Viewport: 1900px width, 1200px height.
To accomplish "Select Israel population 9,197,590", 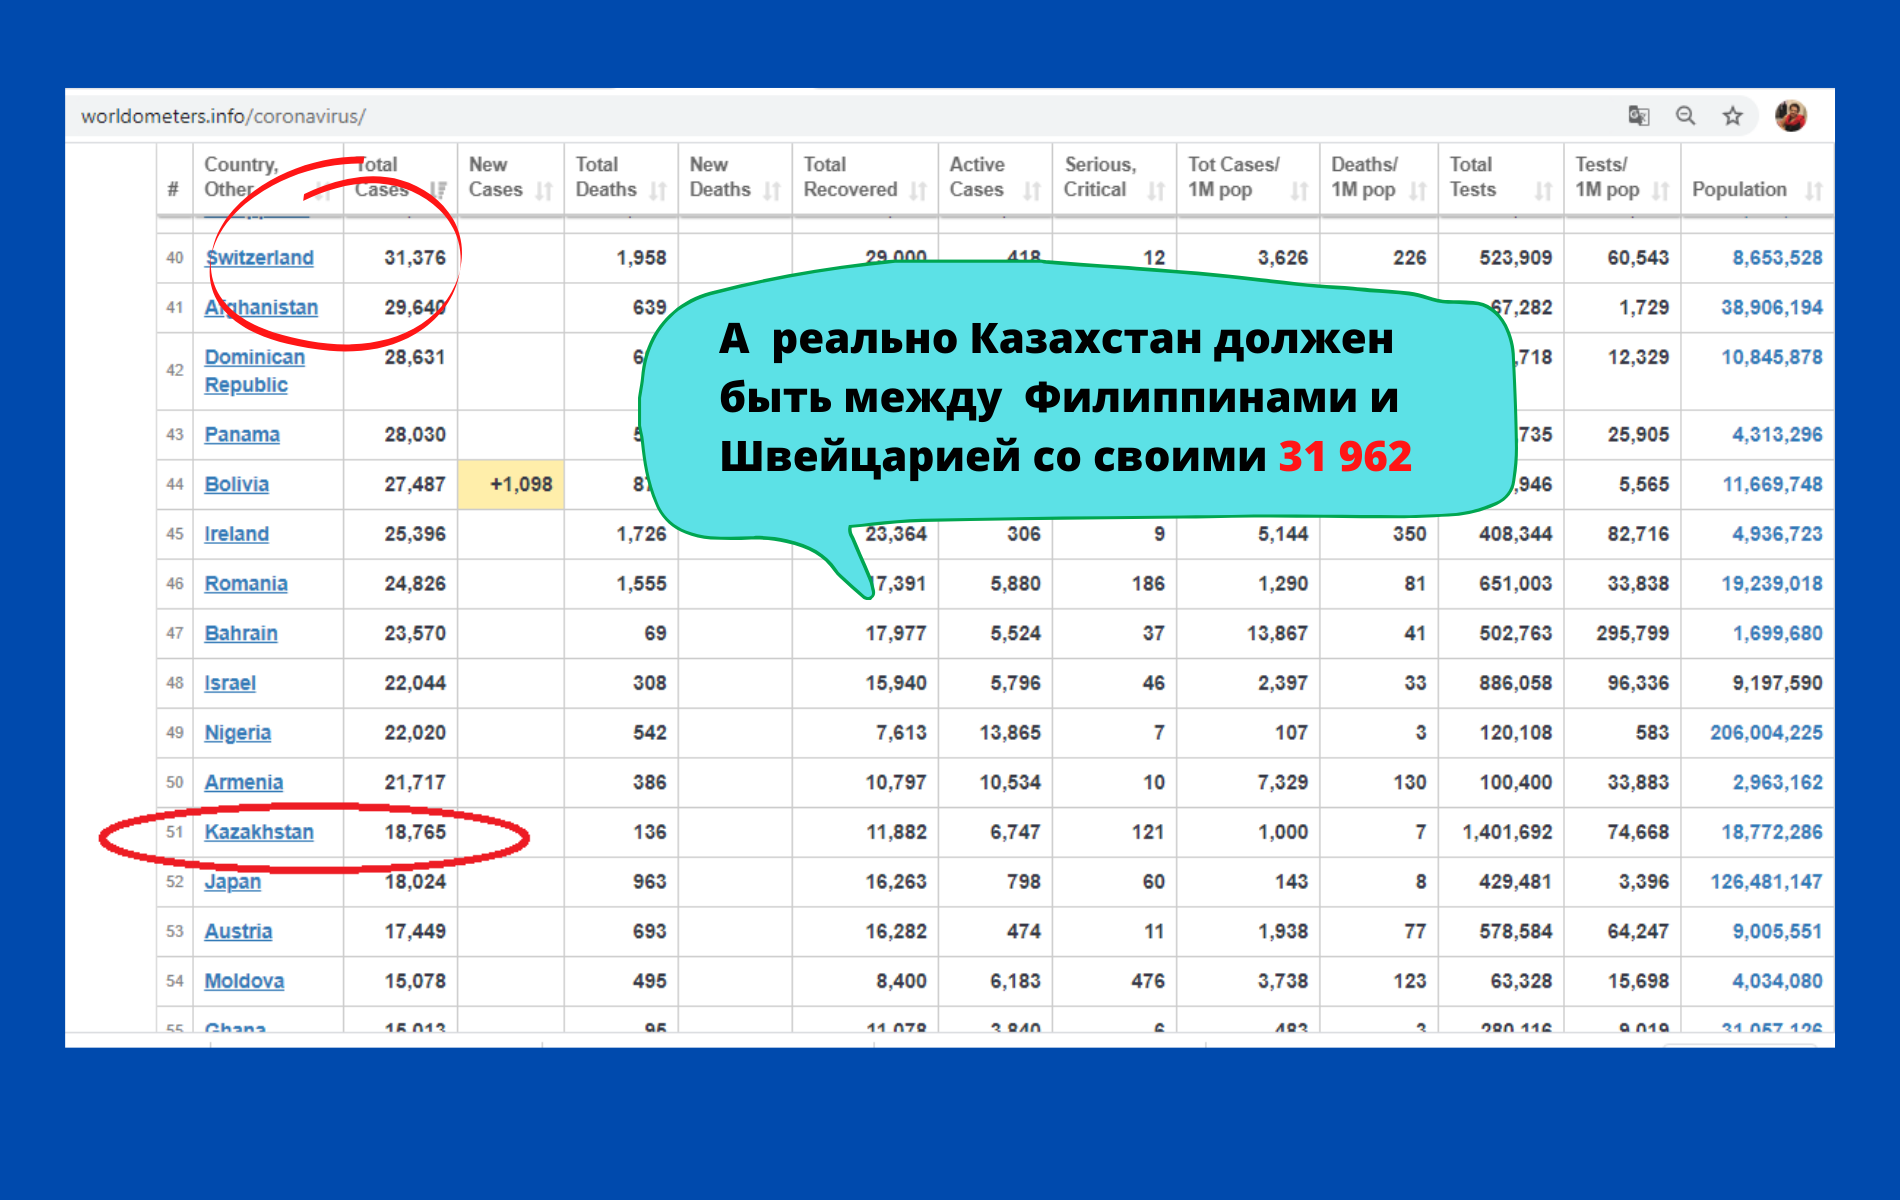I will tap(1777, 683).
